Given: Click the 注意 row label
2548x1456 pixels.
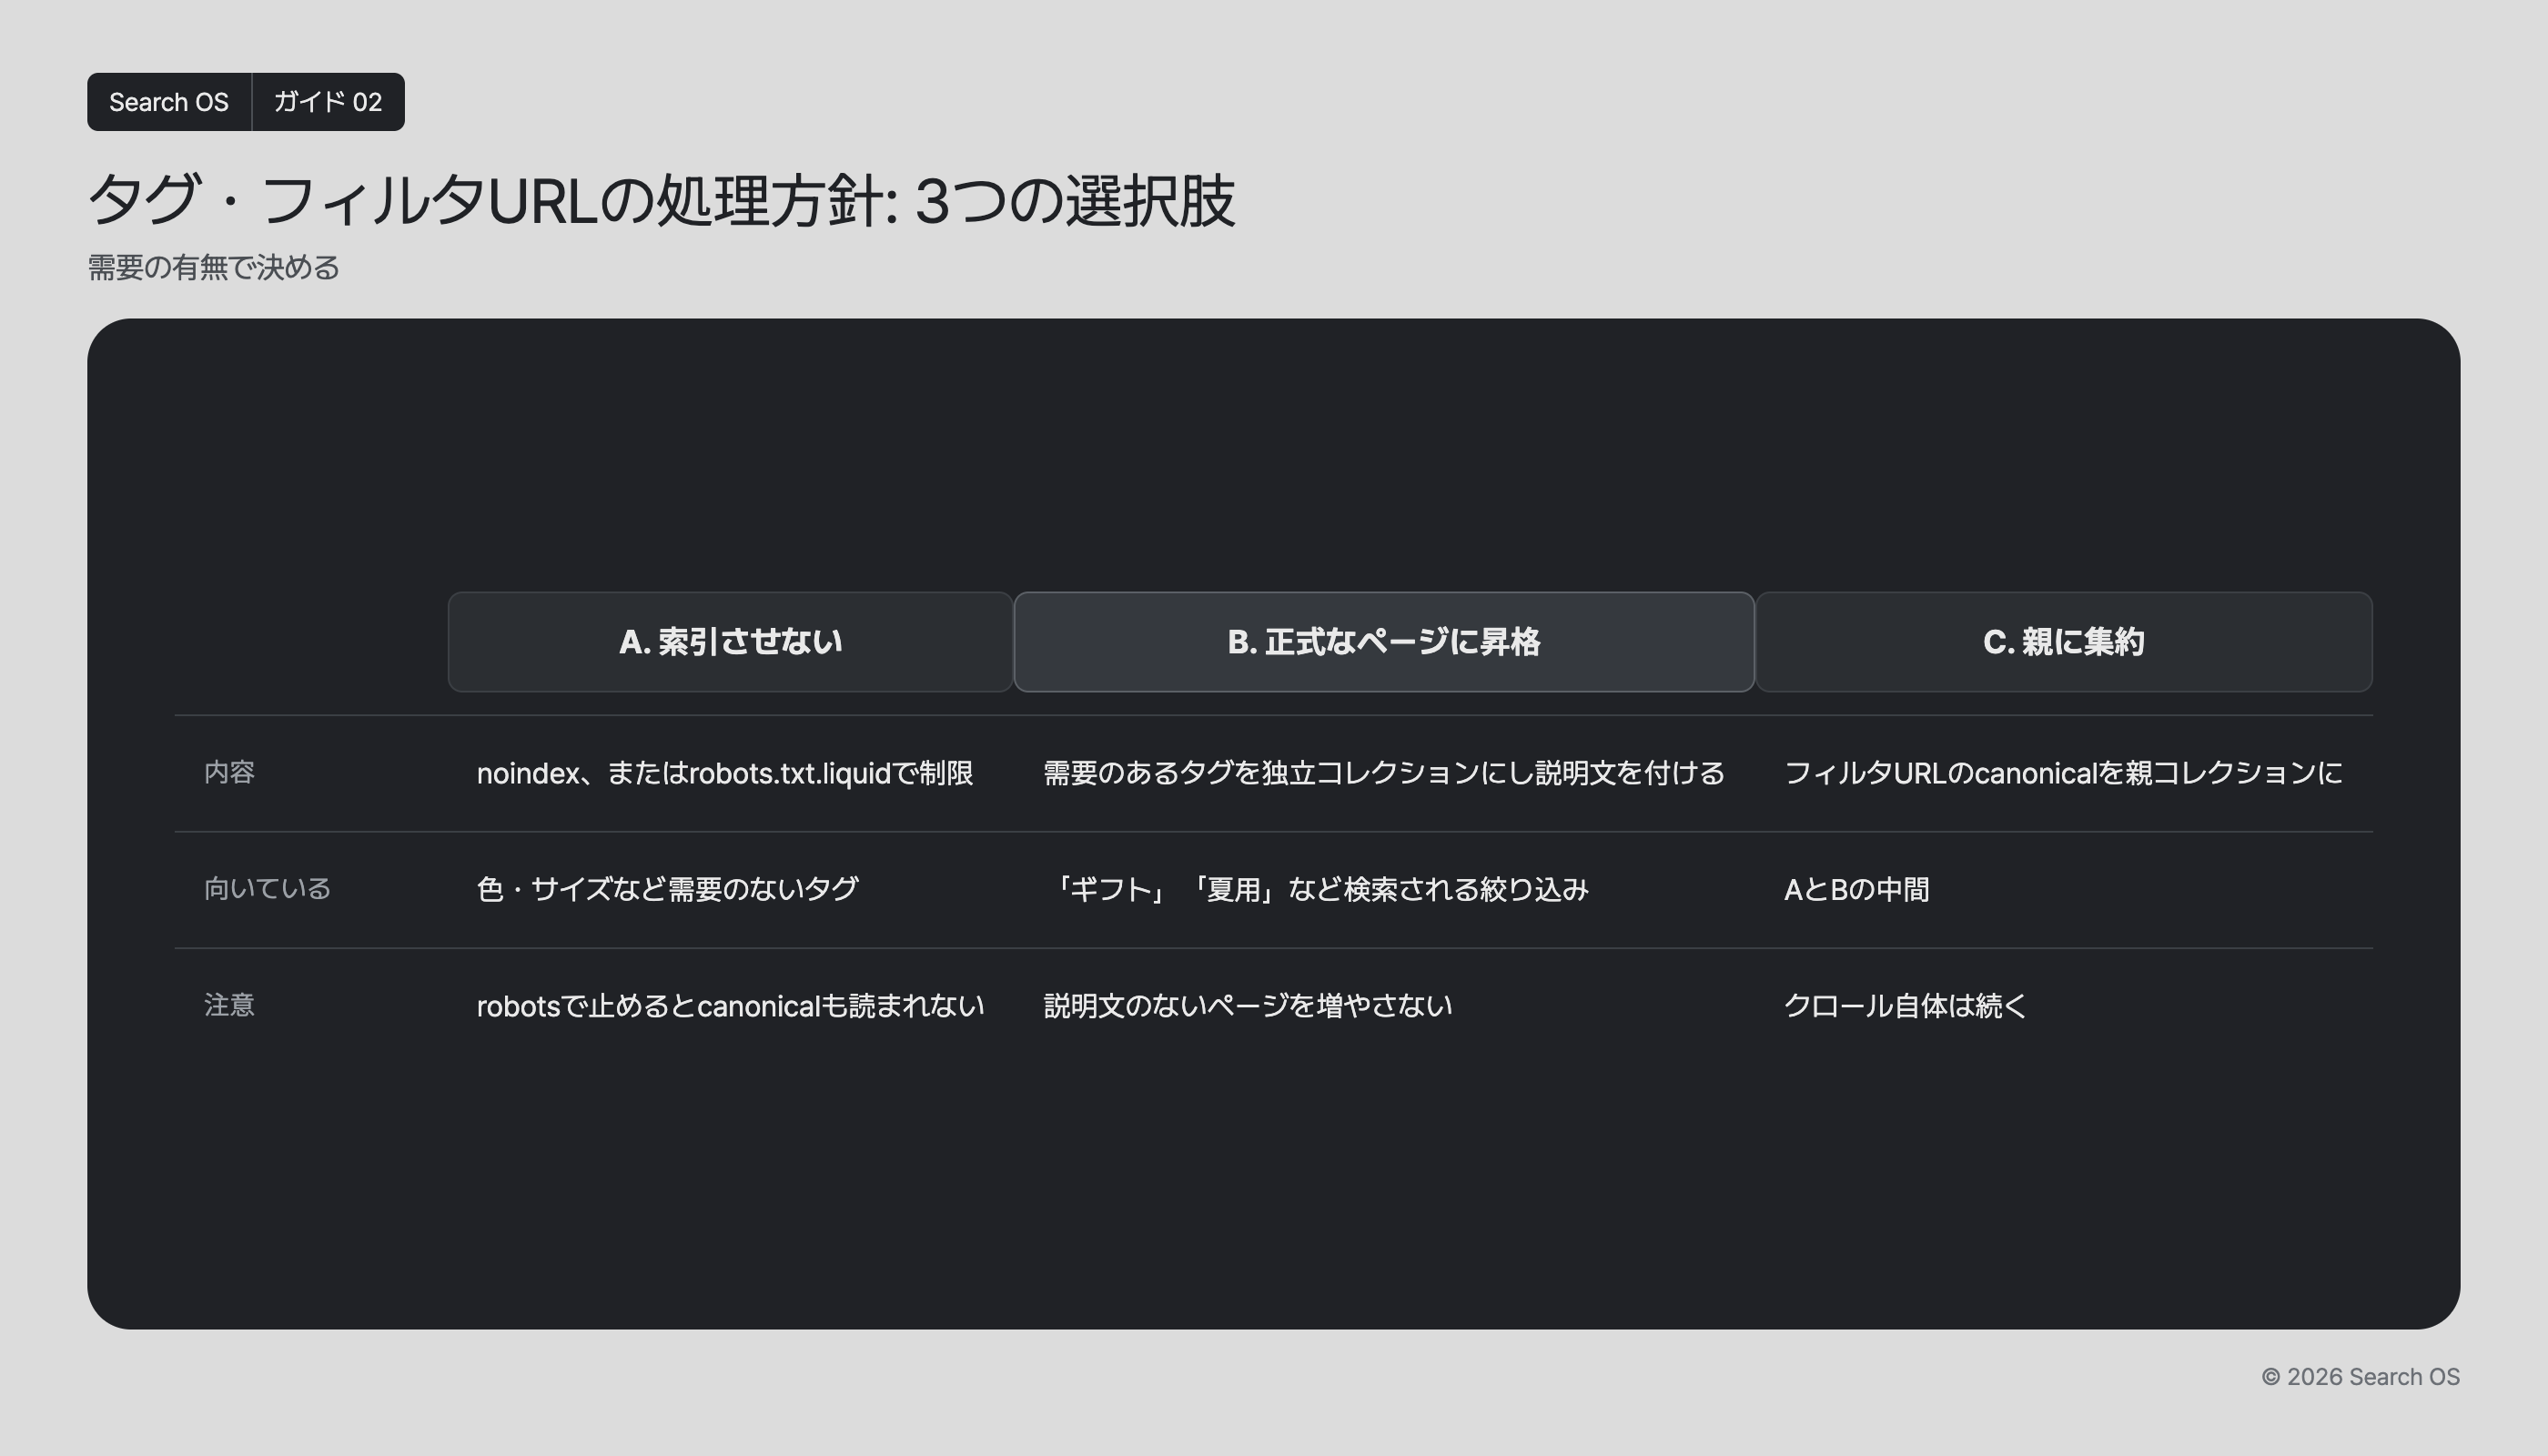Looking at the screenshot, I should [229, 1005].
